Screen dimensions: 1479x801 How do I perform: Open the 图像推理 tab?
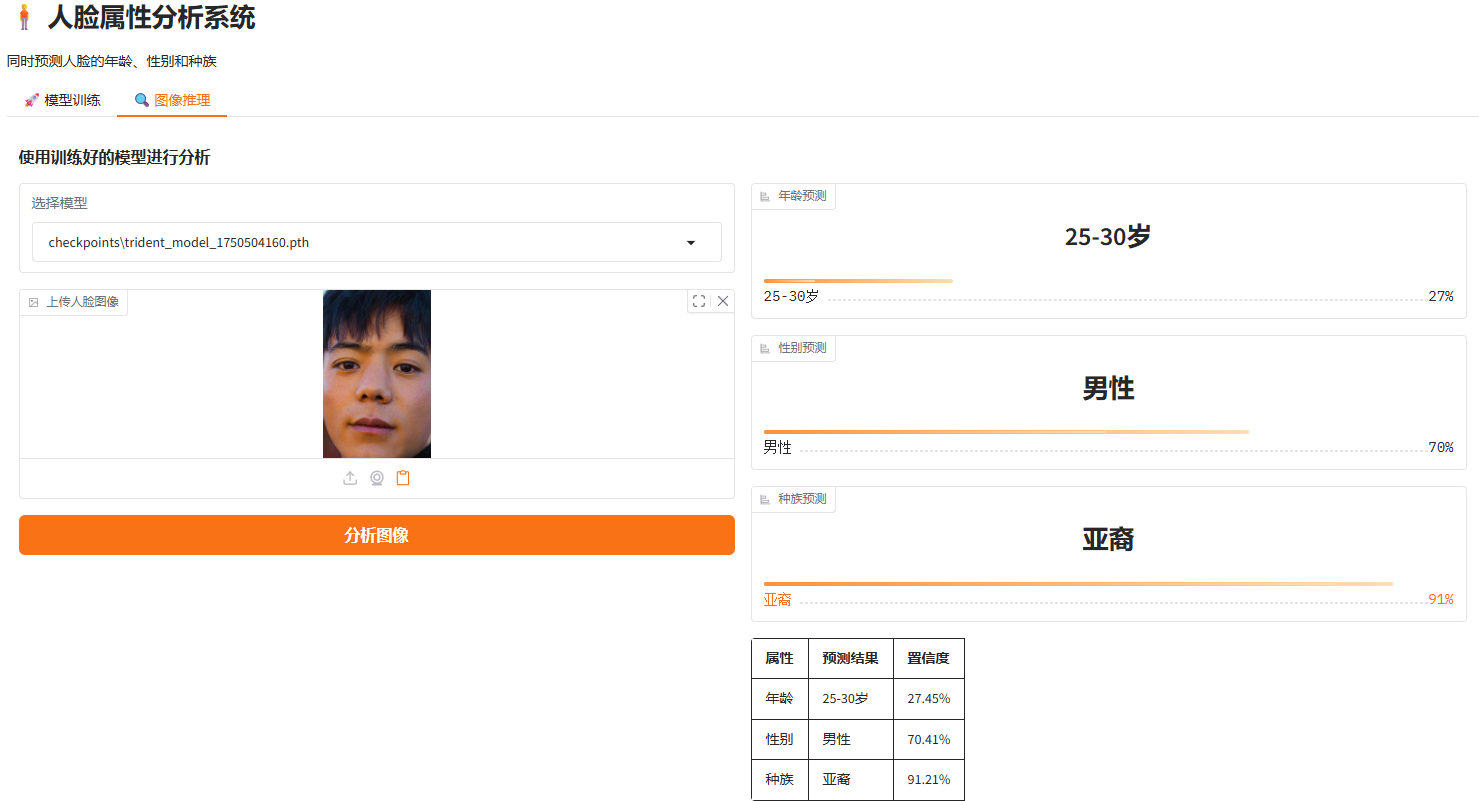[171, 100]
